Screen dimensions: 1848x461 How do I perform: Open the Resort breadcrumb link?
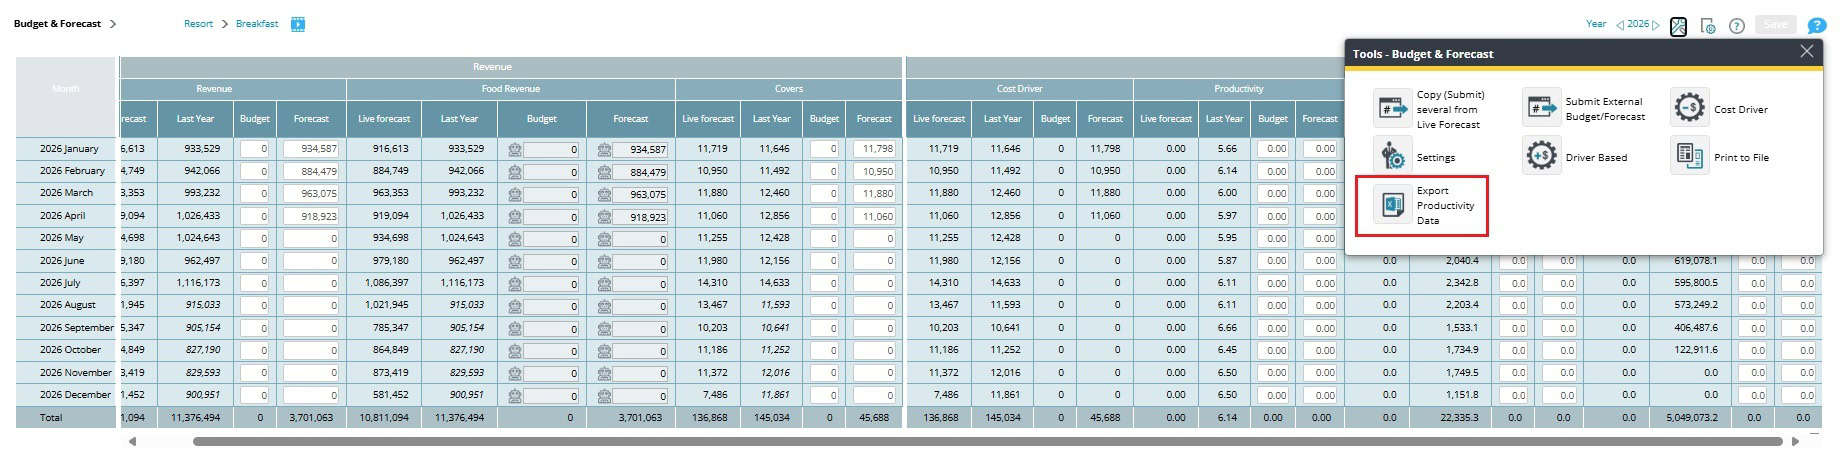coord(198,24)
